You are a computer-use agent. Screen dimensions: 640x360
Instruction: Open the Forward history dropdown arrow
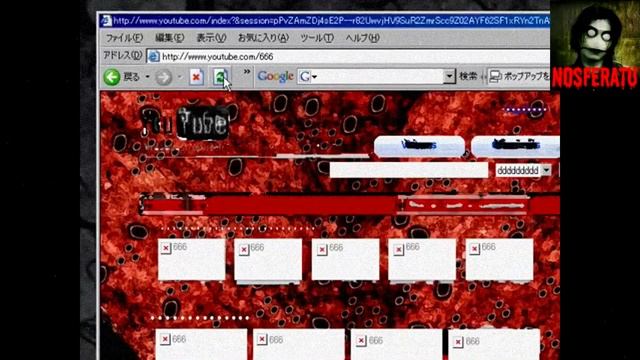179,77
